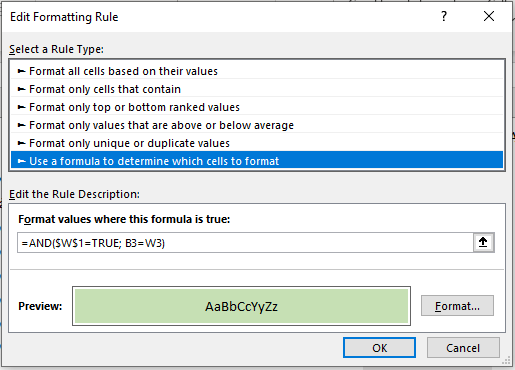The image size is (515, 370).
Task: Click arrow bullet beside 'Format all cells based on their values'
Action: [21, 71]
